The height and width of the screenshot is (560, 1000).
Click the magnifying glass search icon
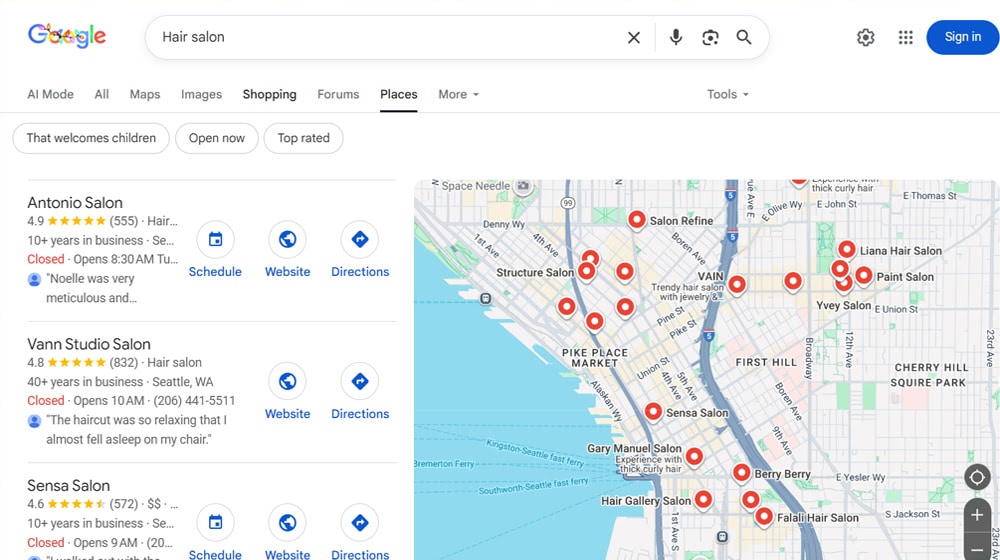pyautogui.click(x=744, y=38)
